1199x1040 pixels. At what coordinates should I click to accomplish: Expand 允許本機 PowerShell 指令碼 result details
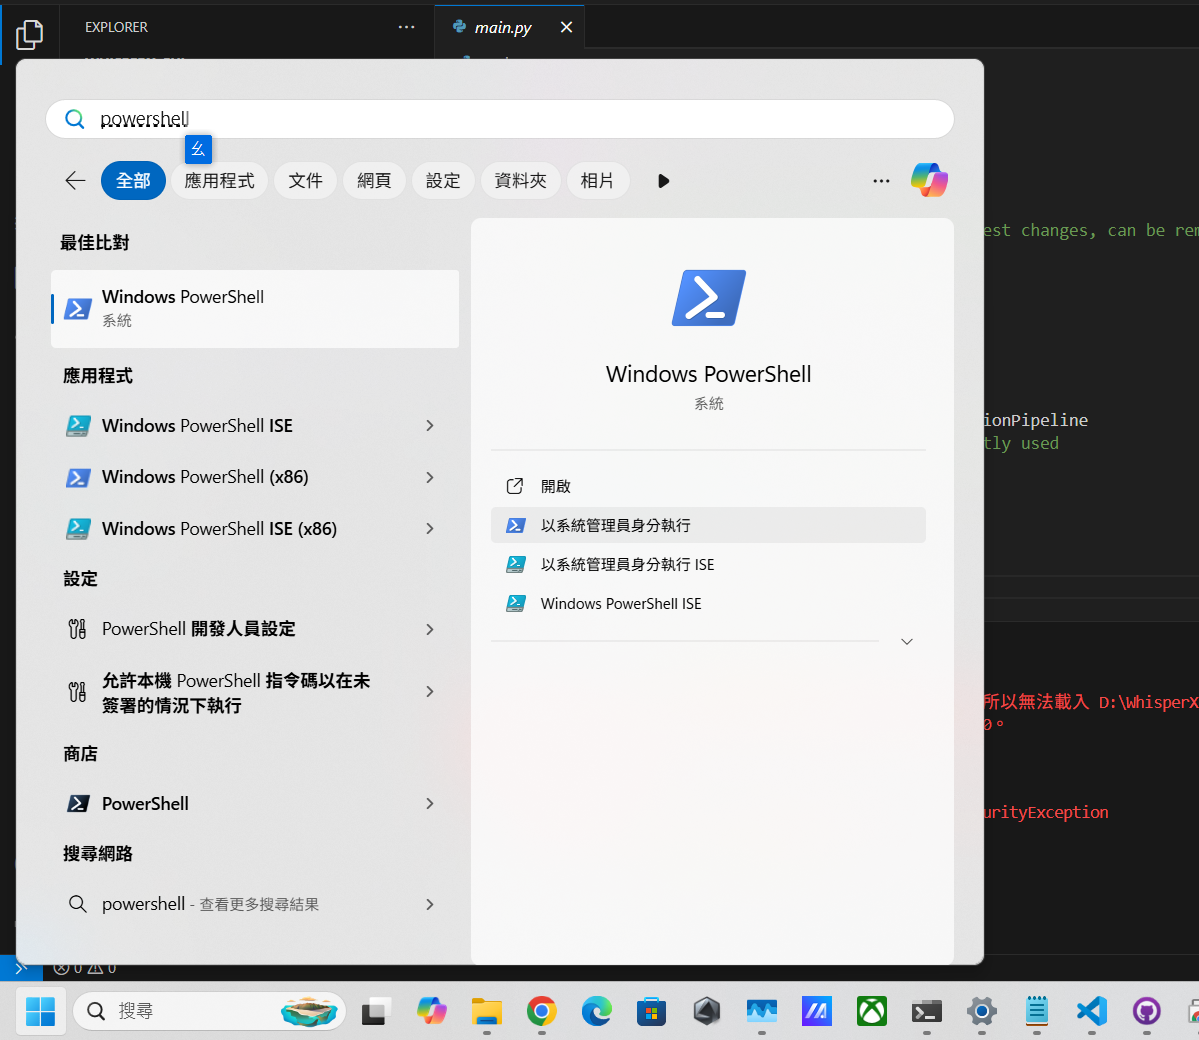[430, 692]
